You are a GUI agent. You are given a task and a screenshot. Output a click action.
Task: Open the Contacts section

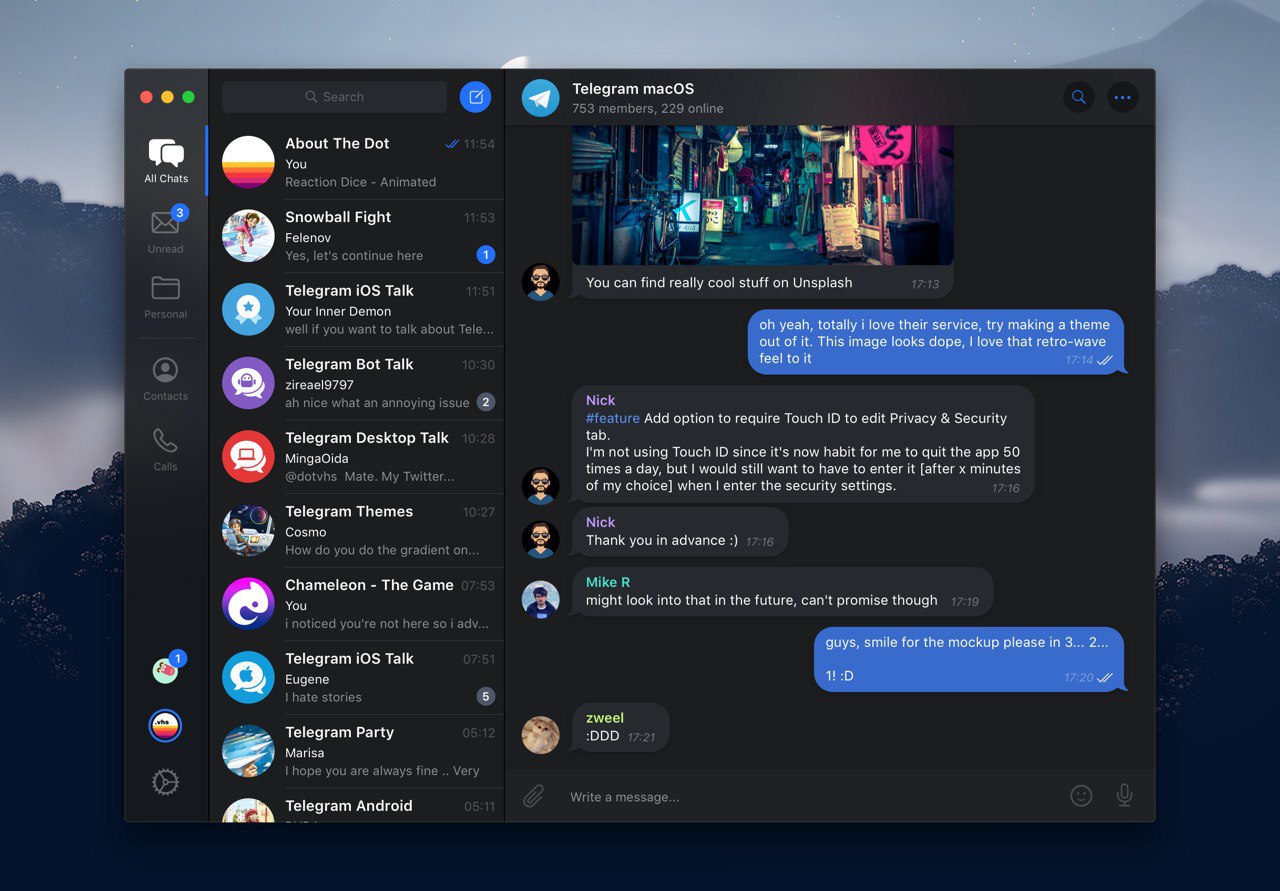[x=166, y=379]
